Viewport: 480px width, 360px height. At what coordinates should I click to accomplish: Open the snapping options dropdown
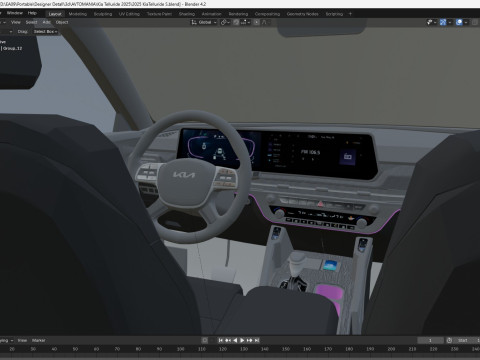[x=245, y=22]
